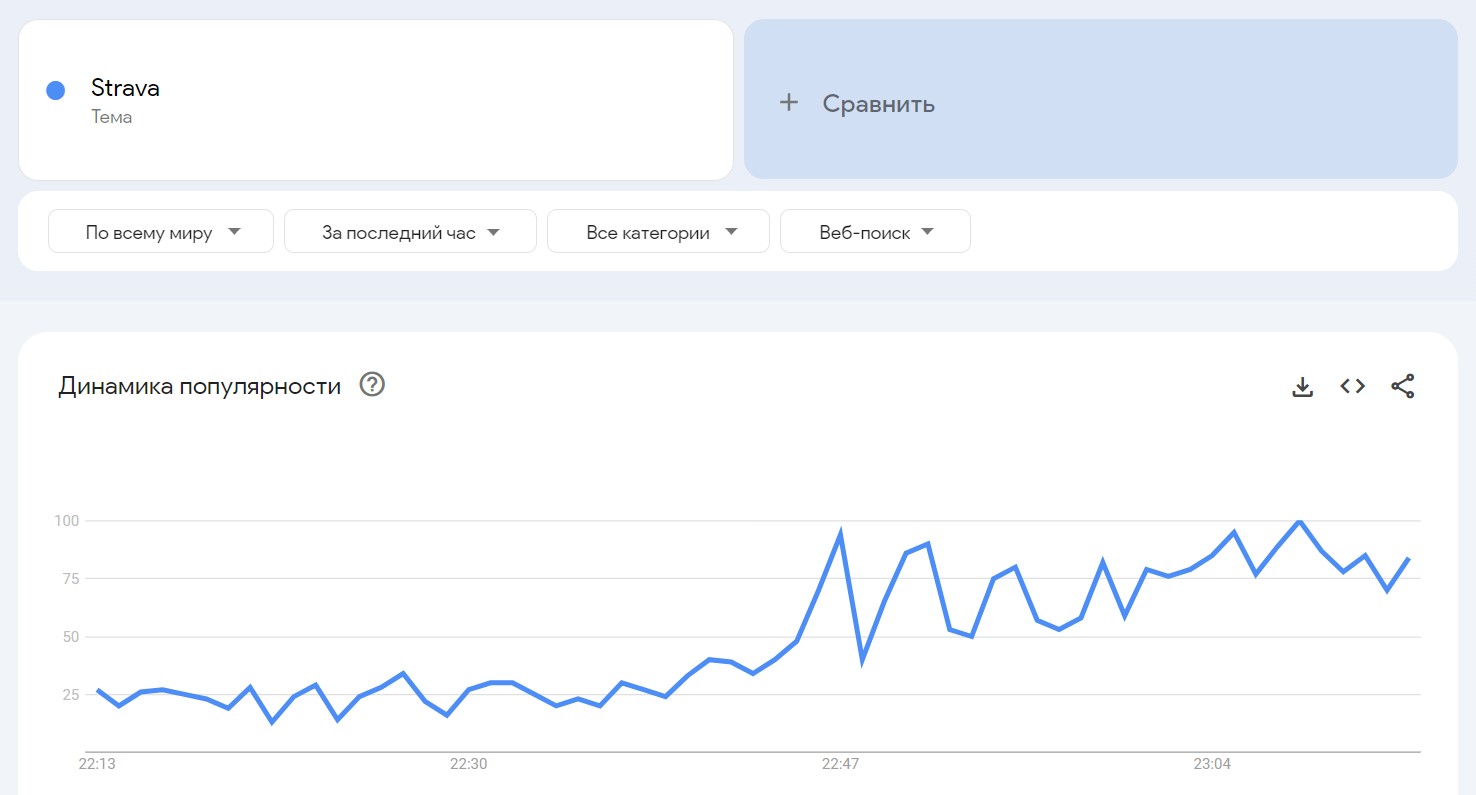Open help for Динамика популярности
Screen dimensions: 1476x795
click(x=373, y=385)
